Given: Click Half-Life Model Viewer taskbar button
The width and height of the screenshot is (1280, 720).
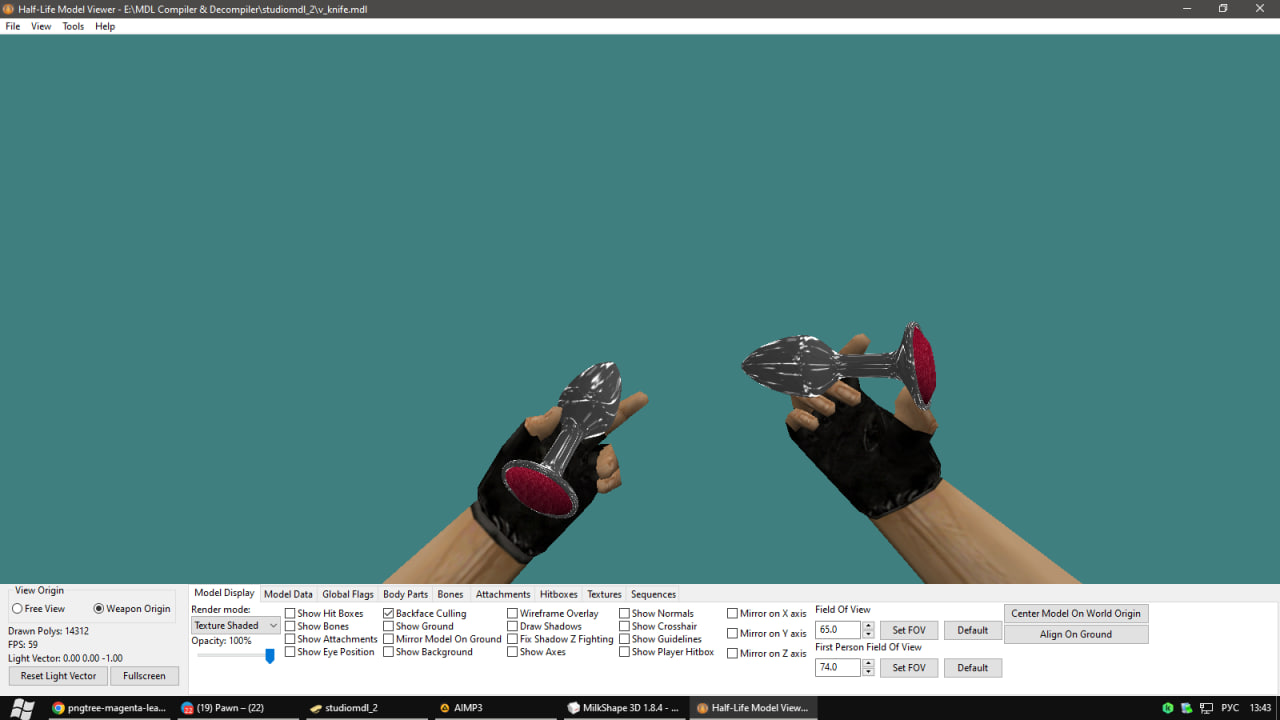Looking at the screenshot, I should 752,707.
